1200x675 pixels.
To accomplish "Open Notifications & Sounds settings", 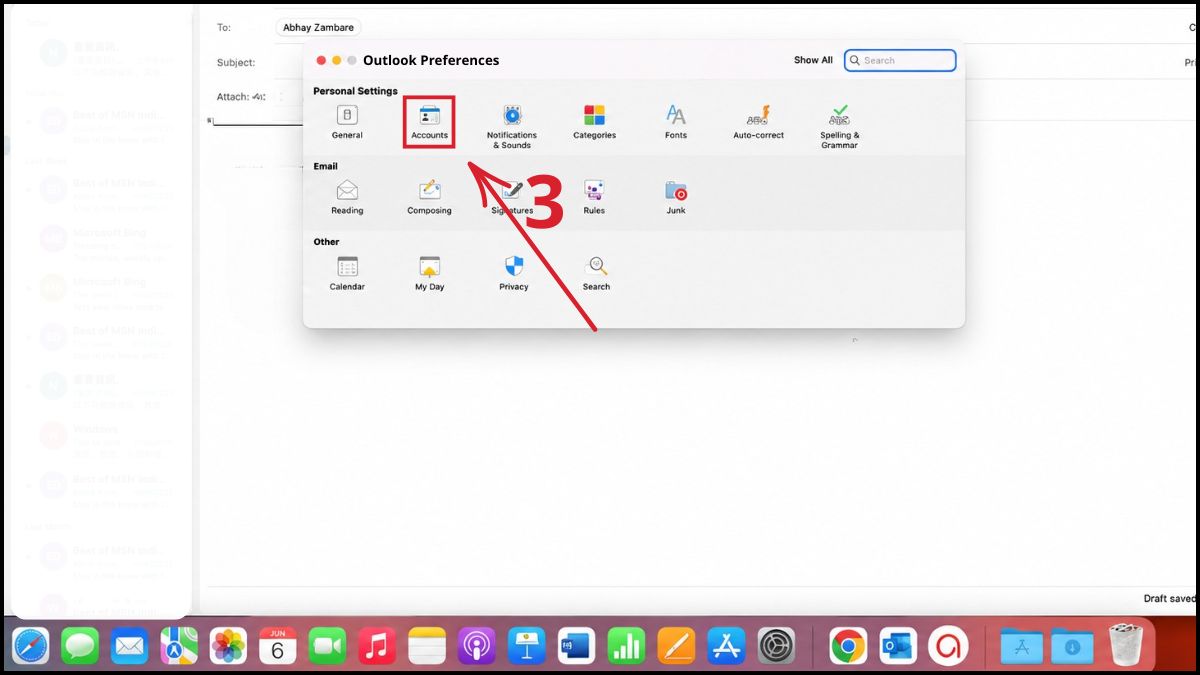I will [x=512, y=127].
